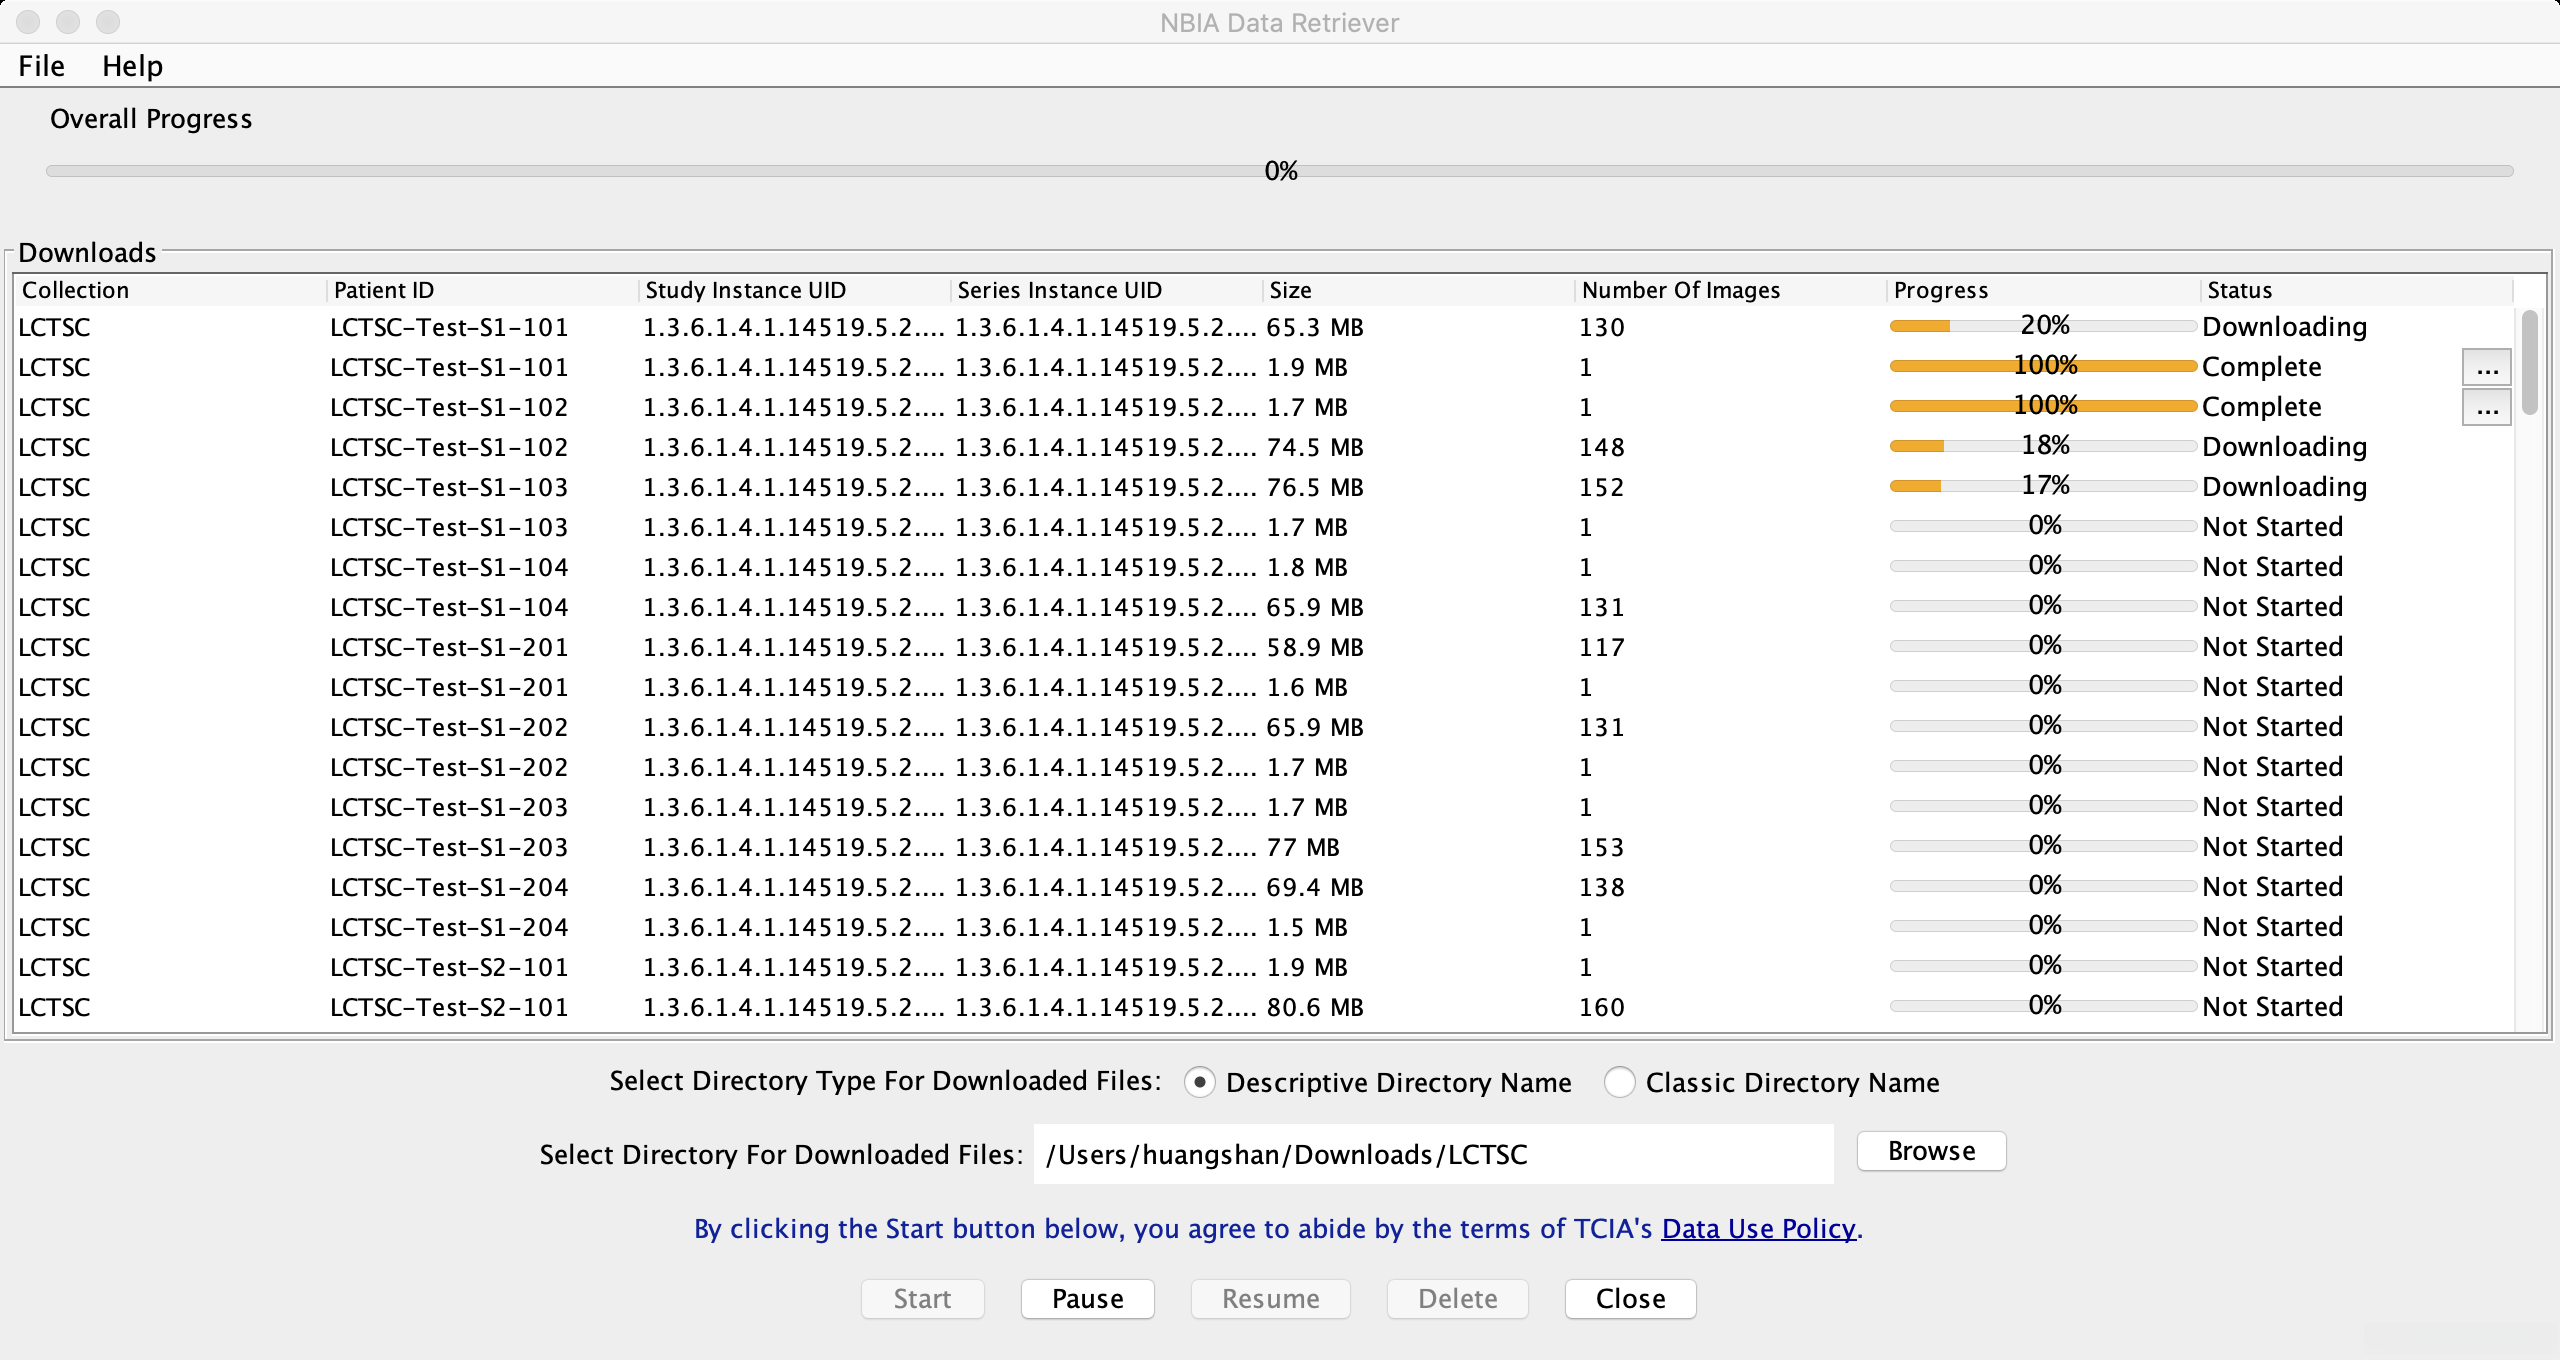This screenshot has height=1360, width=2560.
Task: Click the 20% progress bar in the first row
Action: 2042,326
